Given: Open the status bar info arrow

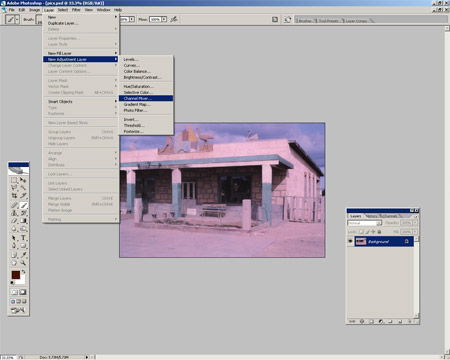Looking at the screenshot, I should [x=87, y=357].
